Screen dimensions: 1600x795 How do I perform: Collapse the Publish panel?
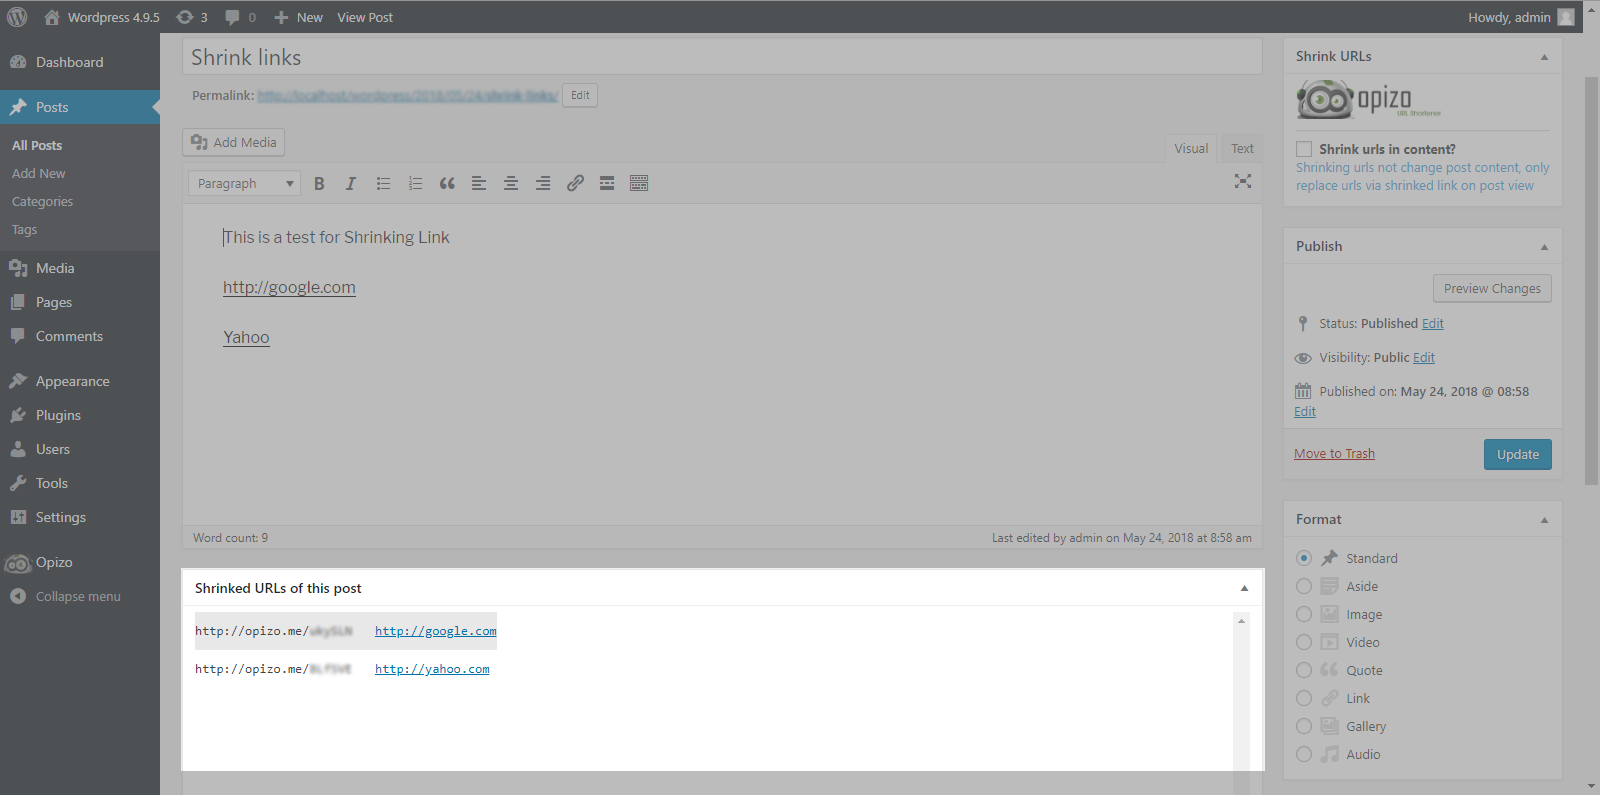[x=1544, y=247]
